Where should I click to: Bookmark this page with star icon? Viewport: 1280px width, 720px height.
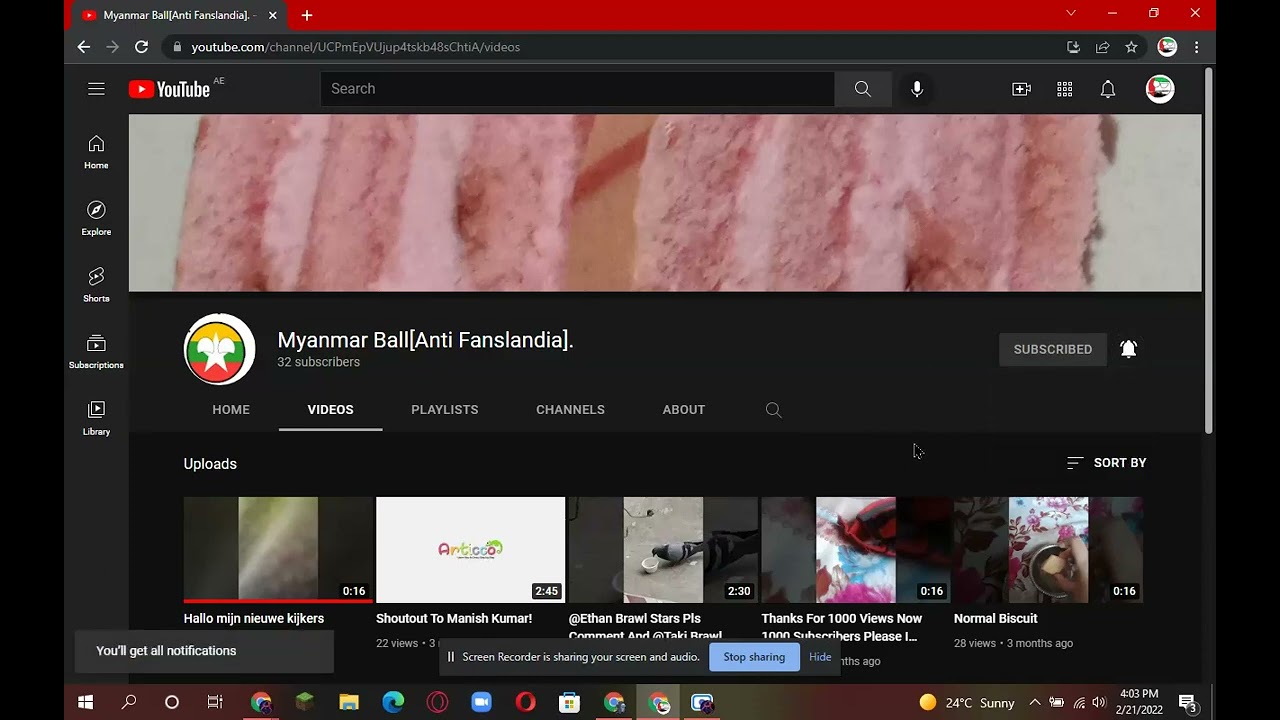[x=1131, y=47]
